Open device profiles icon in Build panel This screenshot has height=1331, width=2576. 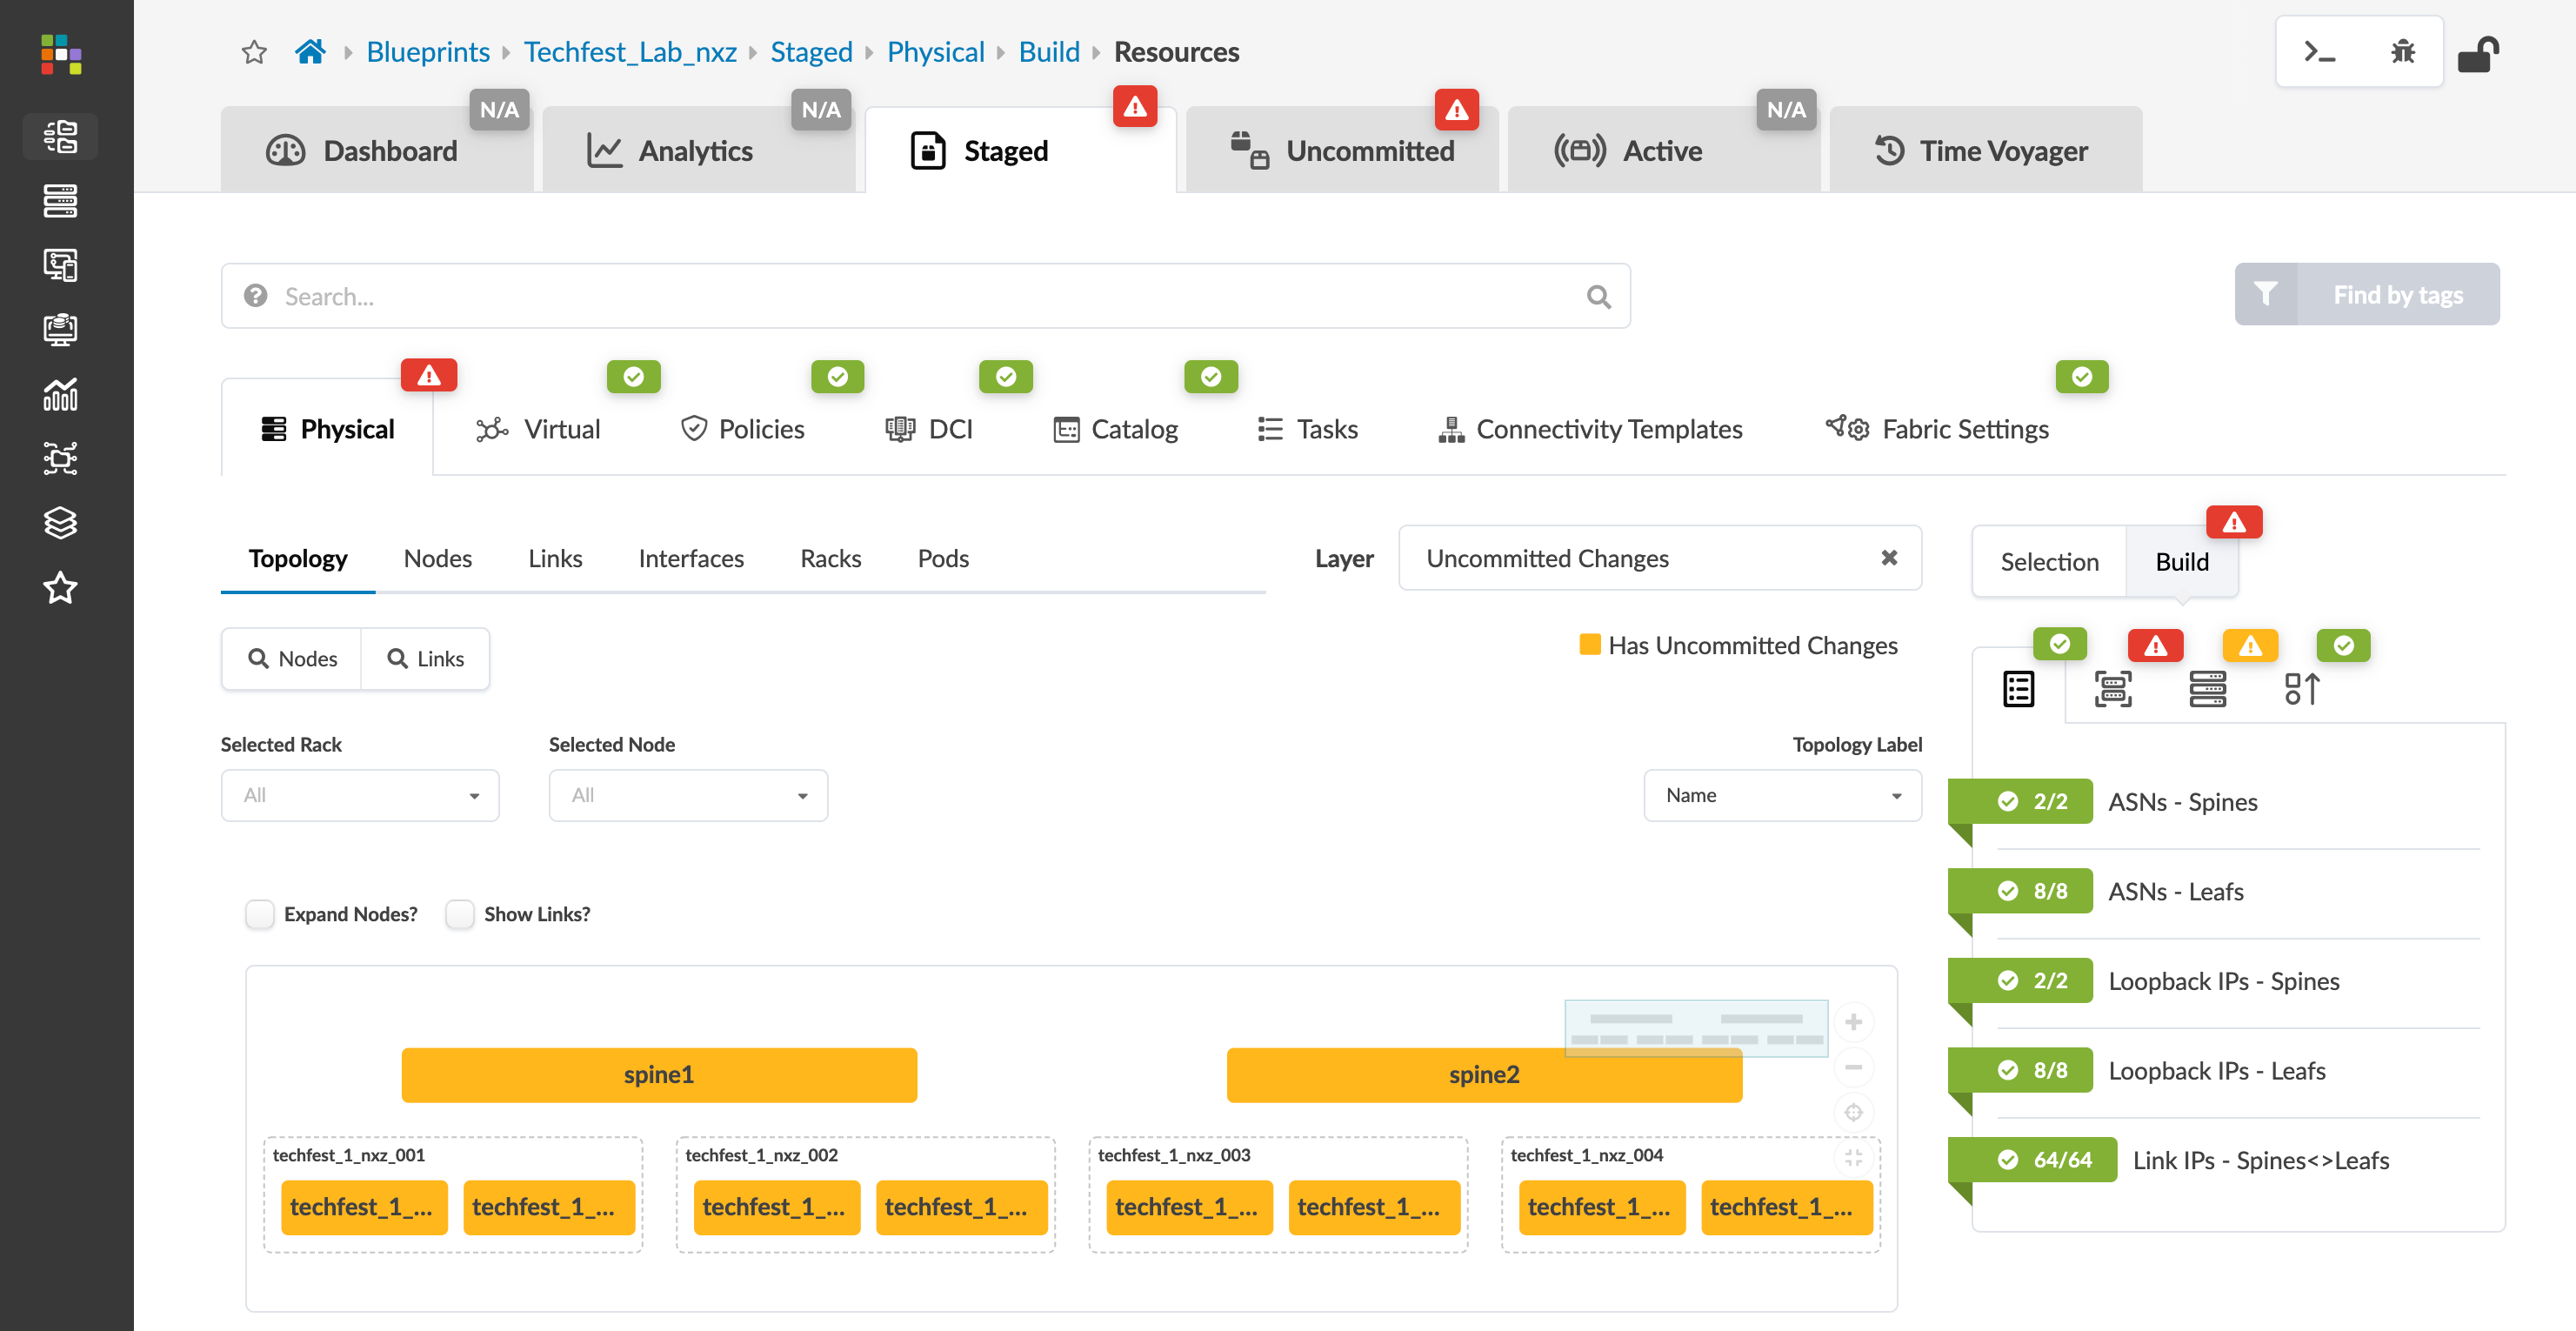pyautogui.click(x=2112, y=689)
